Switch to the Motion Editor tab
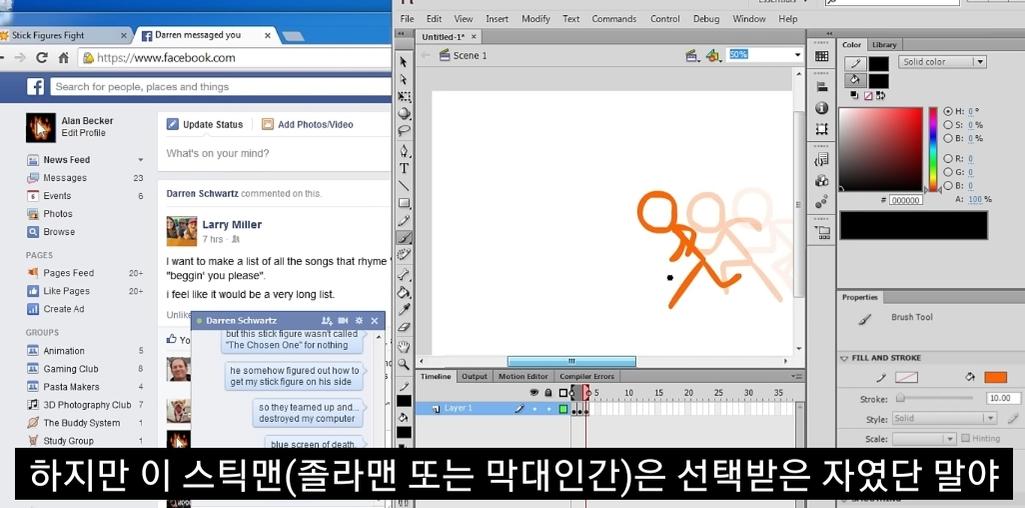 pyautogui.click(x=523, y=377)
